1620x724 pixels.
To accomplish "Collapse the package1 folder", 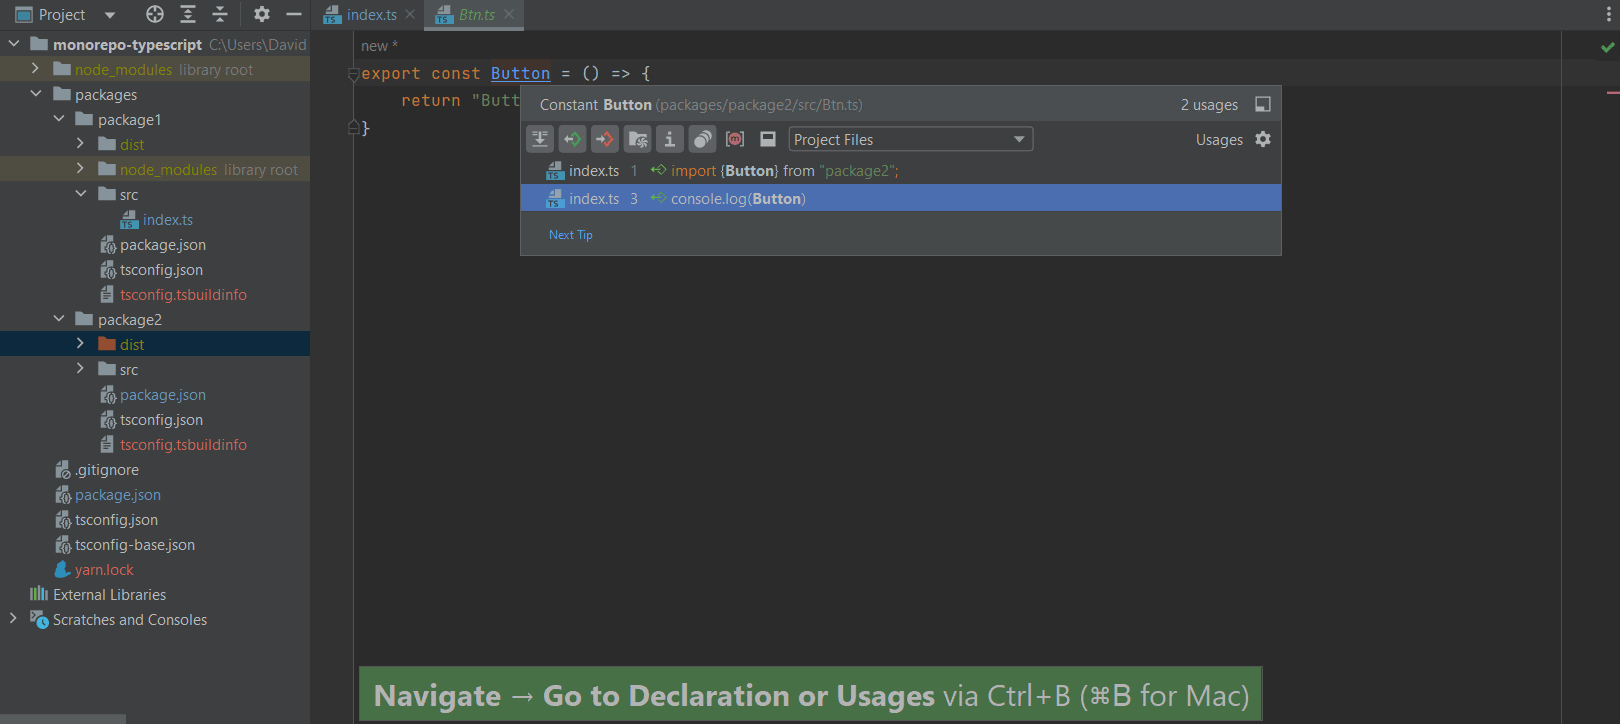I will click(x=59, y=119).
